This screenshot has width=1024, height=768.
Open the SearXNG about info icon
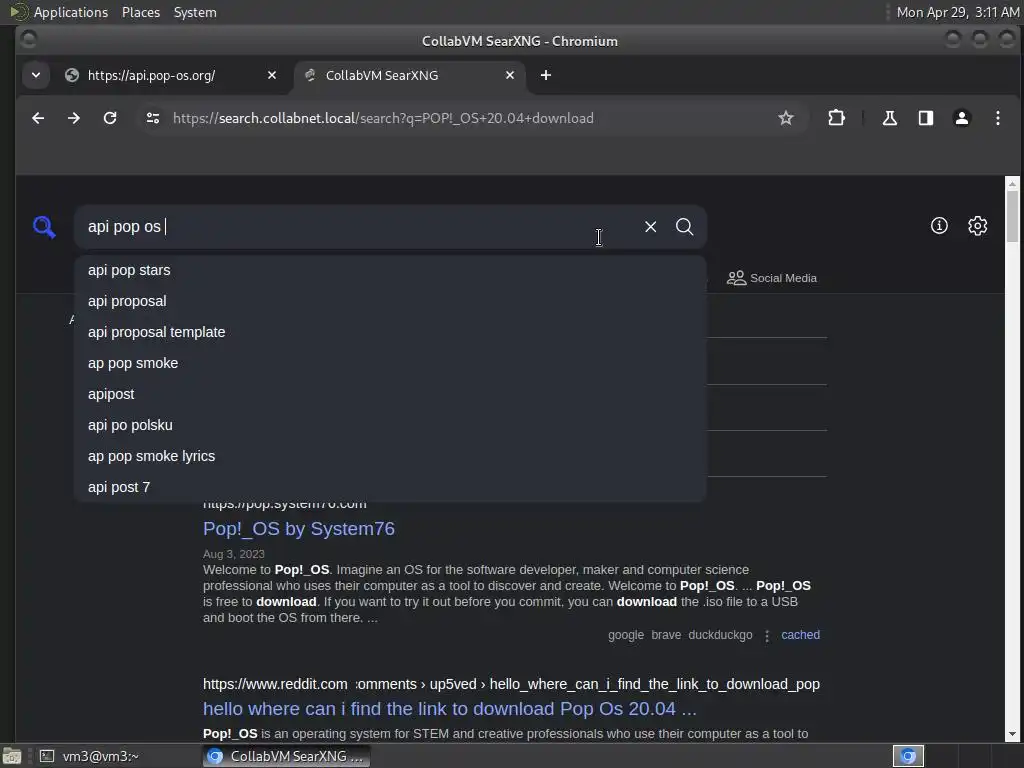tap(939, 226)
